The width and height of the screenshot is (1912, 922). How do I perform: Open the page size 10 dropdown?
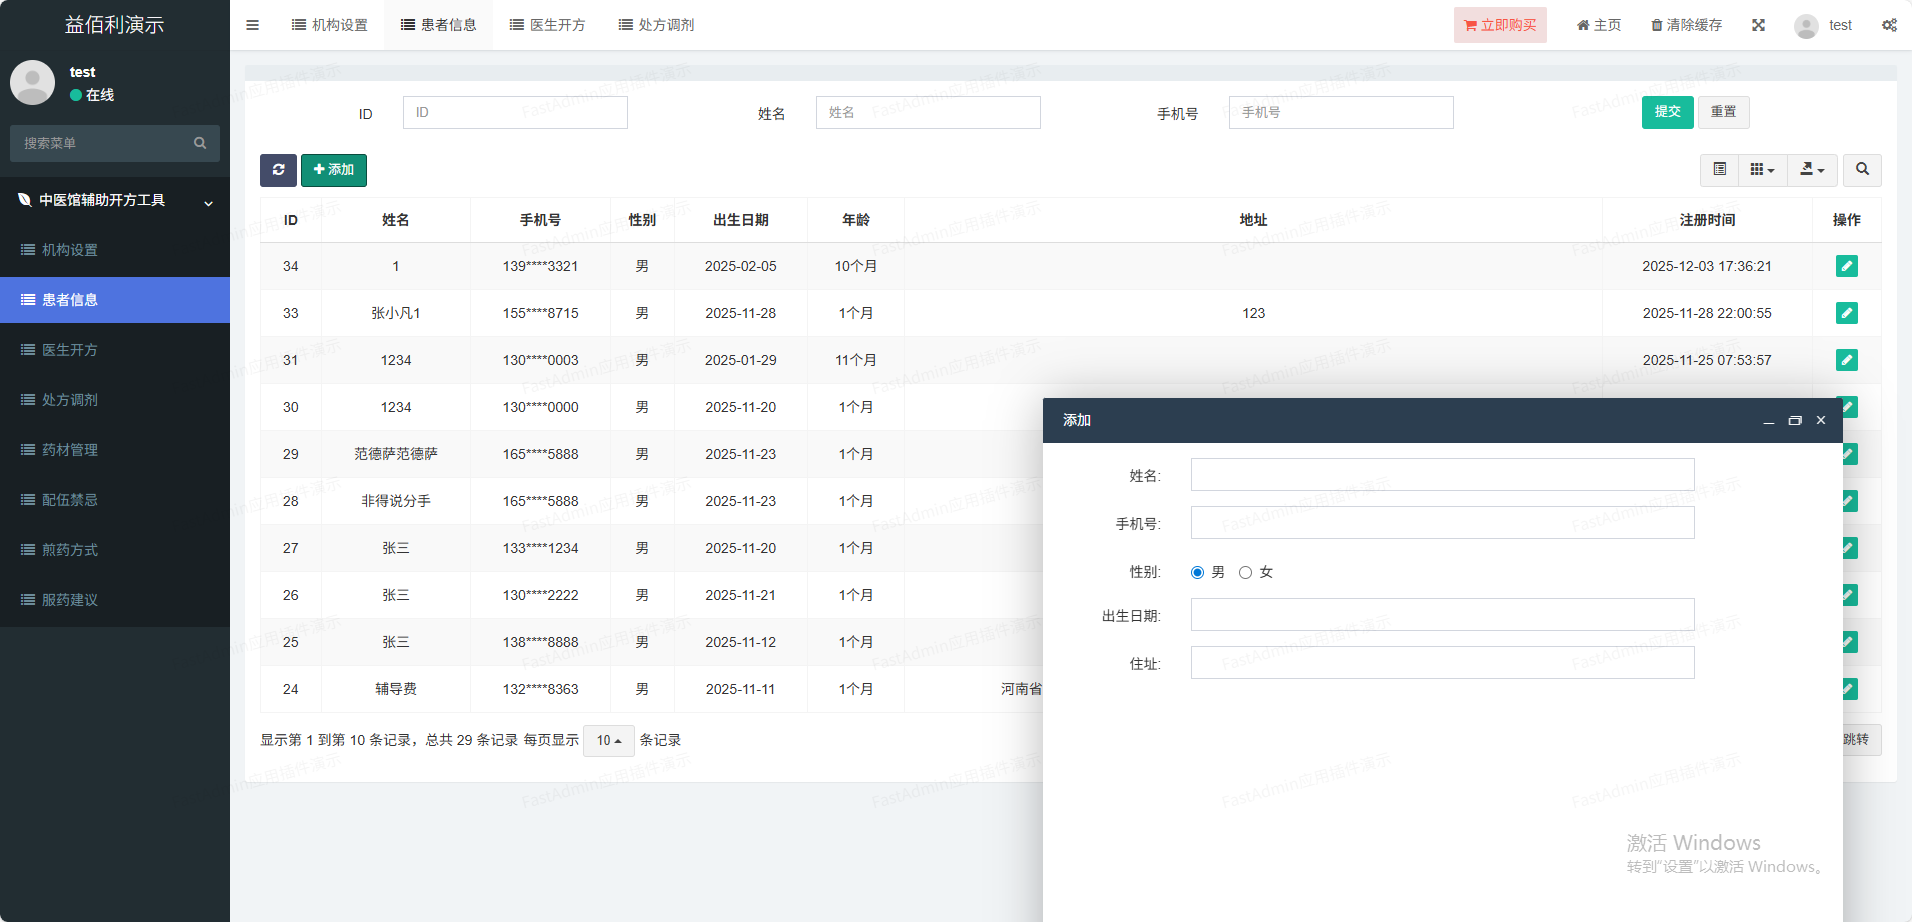point(608,741)
